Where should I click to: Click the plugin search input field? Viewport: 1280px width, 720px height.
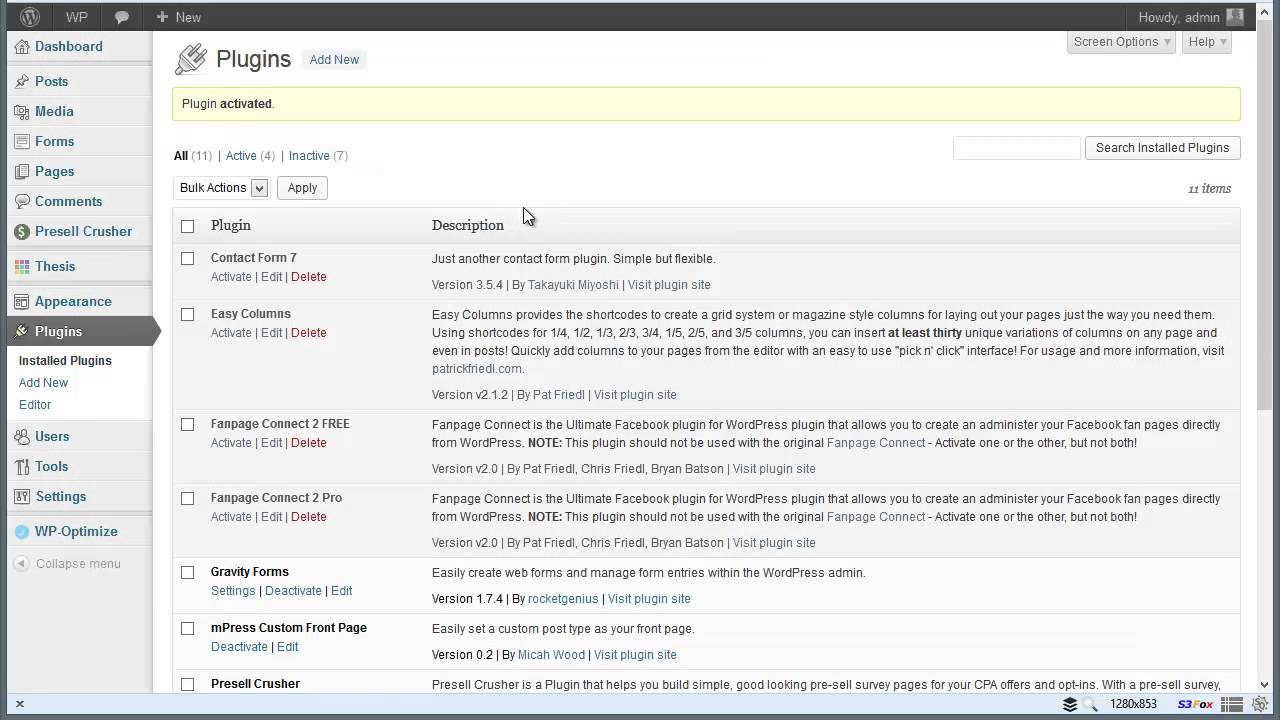(1016, 148)
